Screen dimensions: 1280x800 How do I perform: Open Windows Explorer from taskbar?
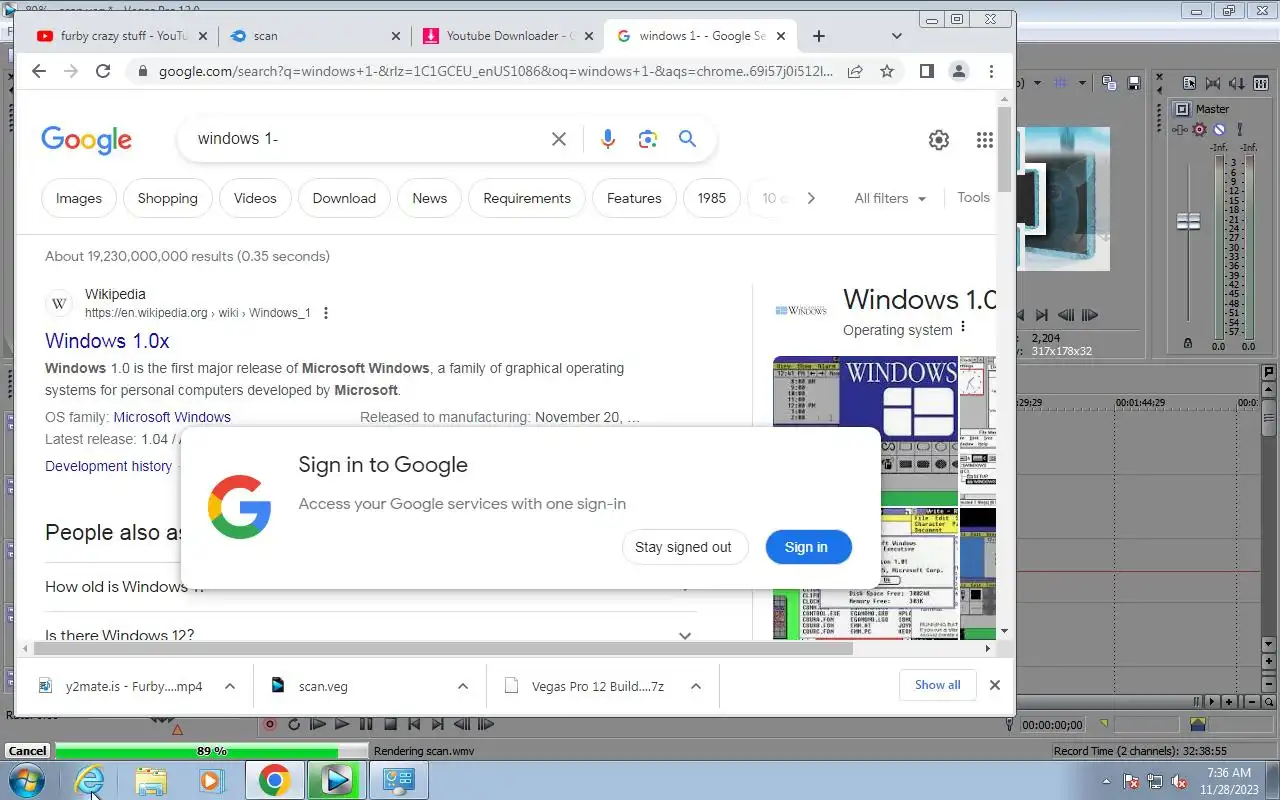pyautogui.click(x=151, y=781)
